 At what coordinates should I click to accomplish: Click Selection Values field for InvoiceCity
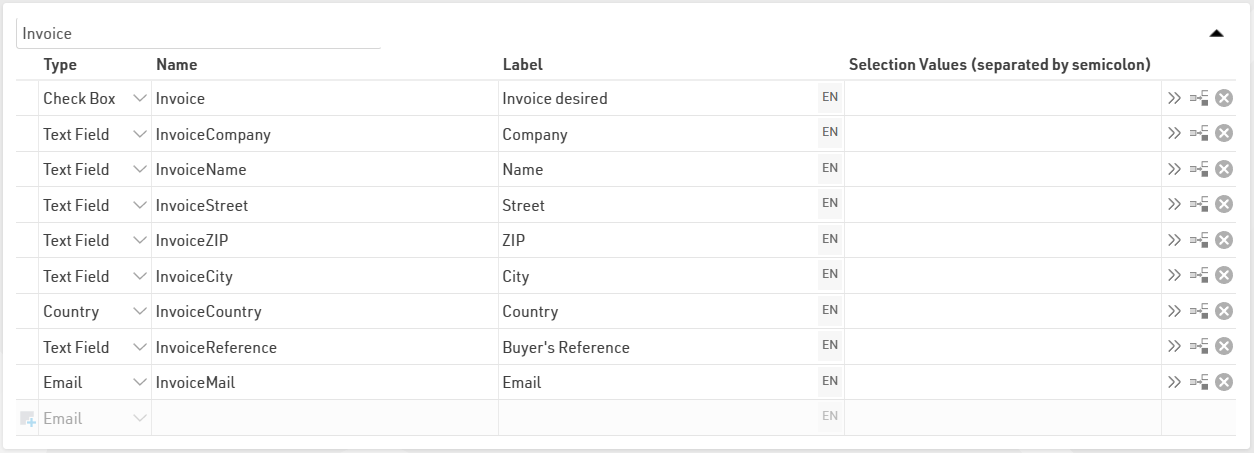pyautogui.click(x=1002, y=276)
